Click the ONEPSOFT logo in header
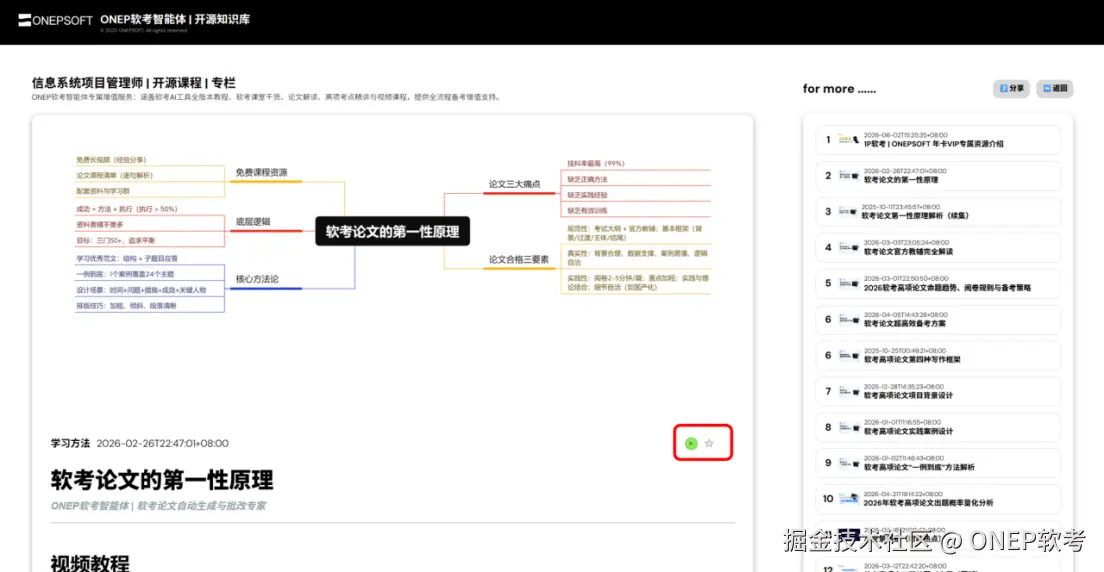 [x=56, y=20]
